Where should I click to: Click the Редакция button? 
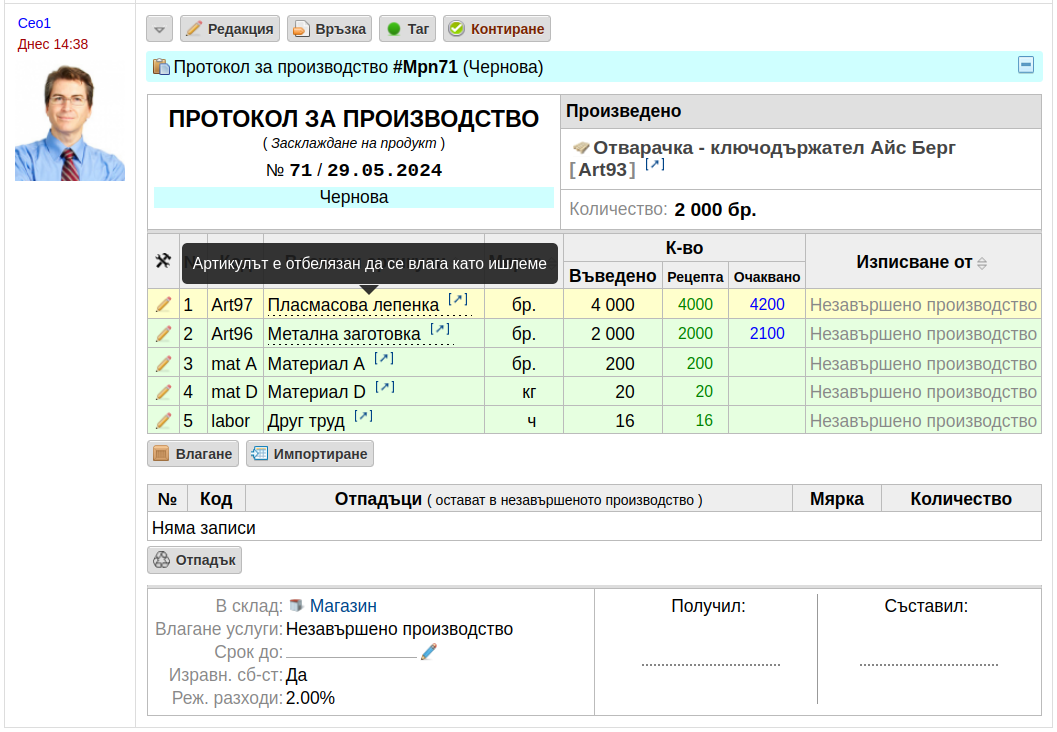230,29
